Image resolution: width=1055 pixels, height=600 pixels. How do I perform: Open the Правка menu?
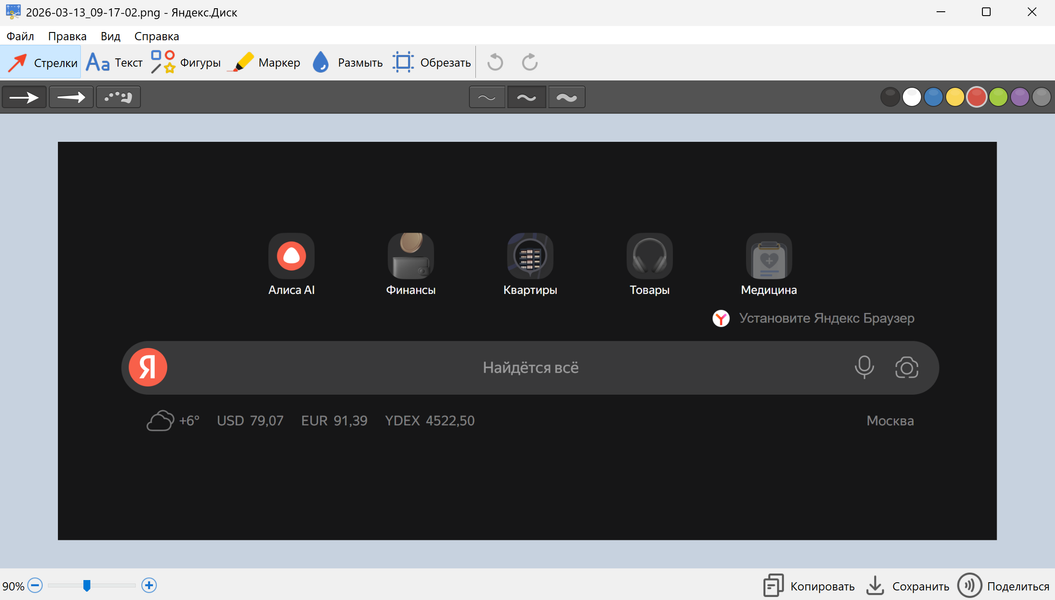pyautogui.click(x=67, y=36)
